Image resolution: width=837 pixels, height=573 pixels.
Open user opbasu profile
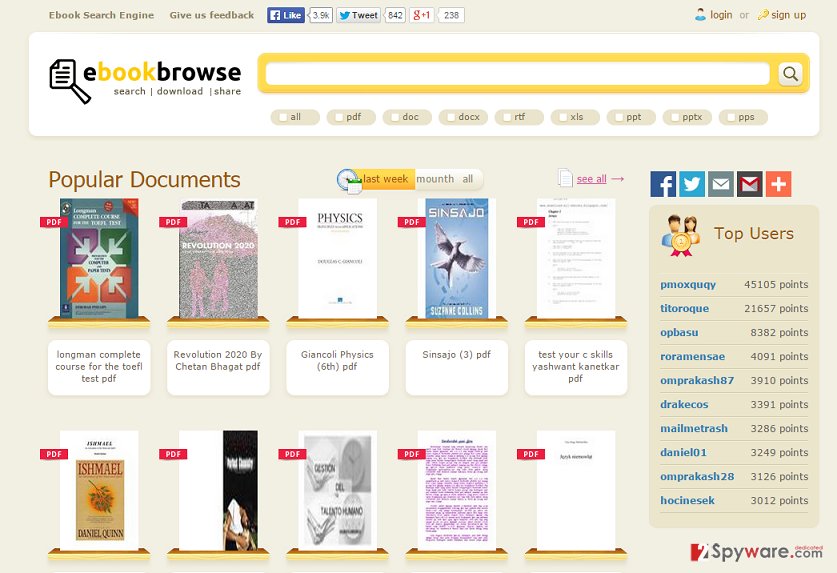[x=679, y=332]
